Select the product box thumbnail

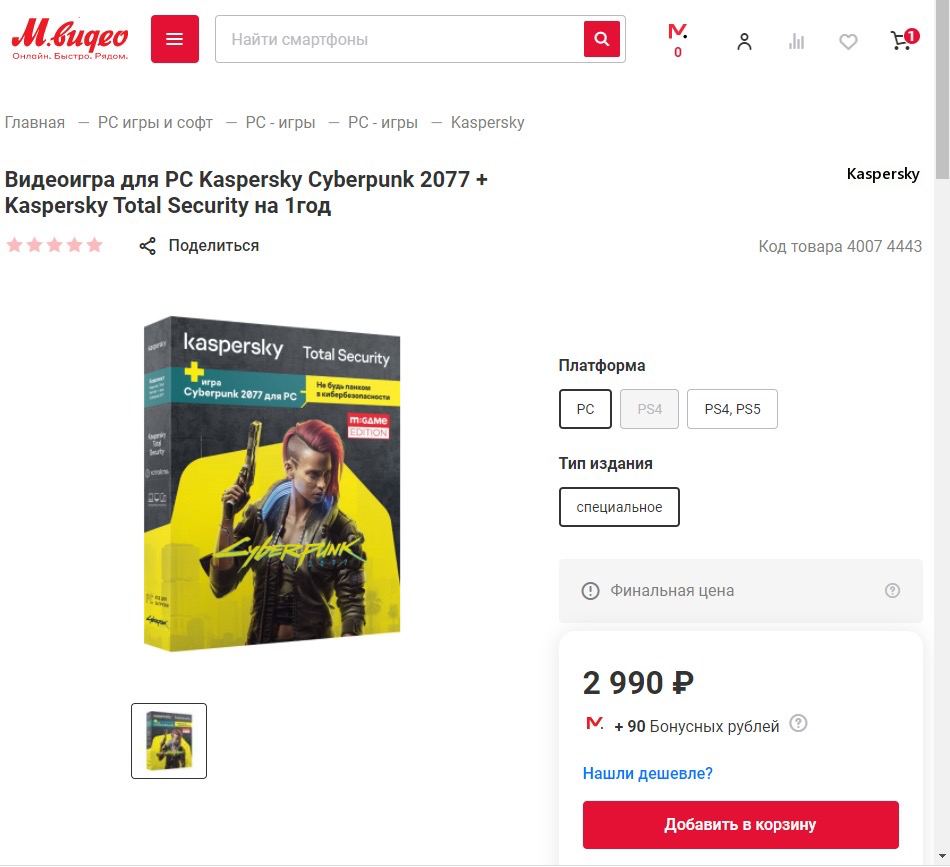click(169, 741)
